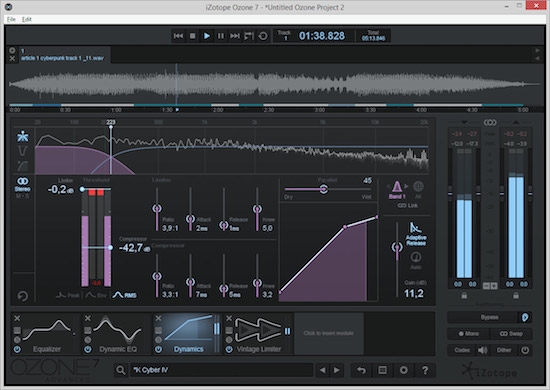
Task: Select the All bands globe icon
Action: point(418,189)
